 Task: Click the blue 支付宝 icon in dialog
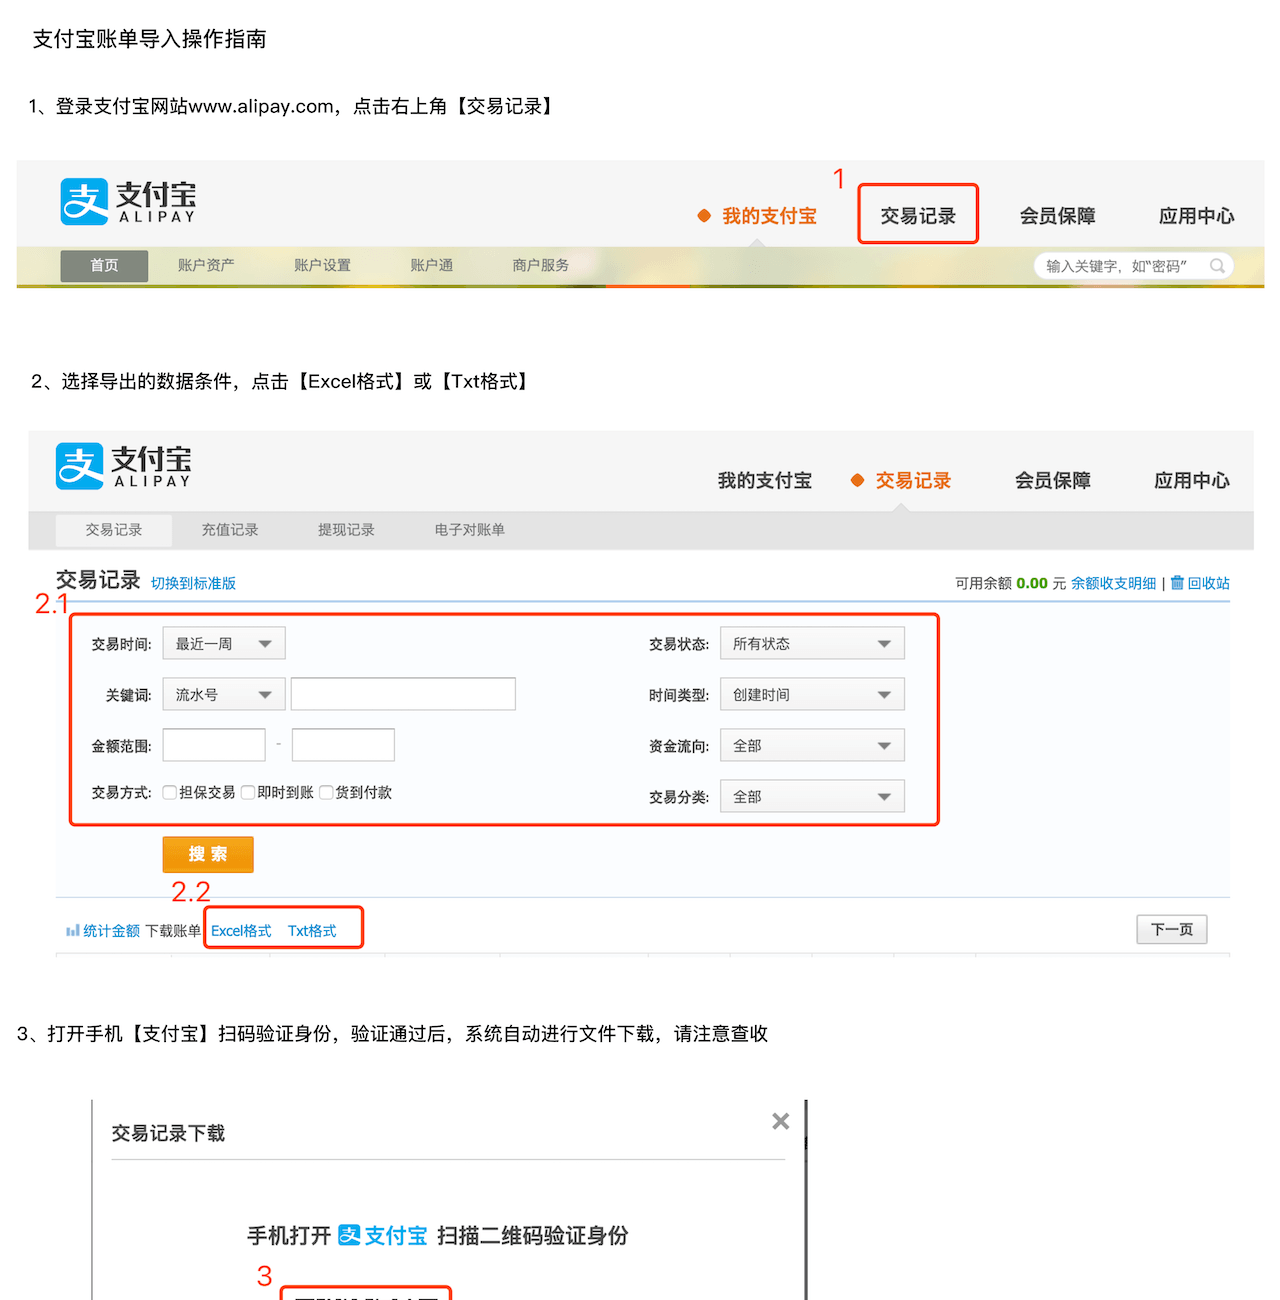coord(349,1235)
